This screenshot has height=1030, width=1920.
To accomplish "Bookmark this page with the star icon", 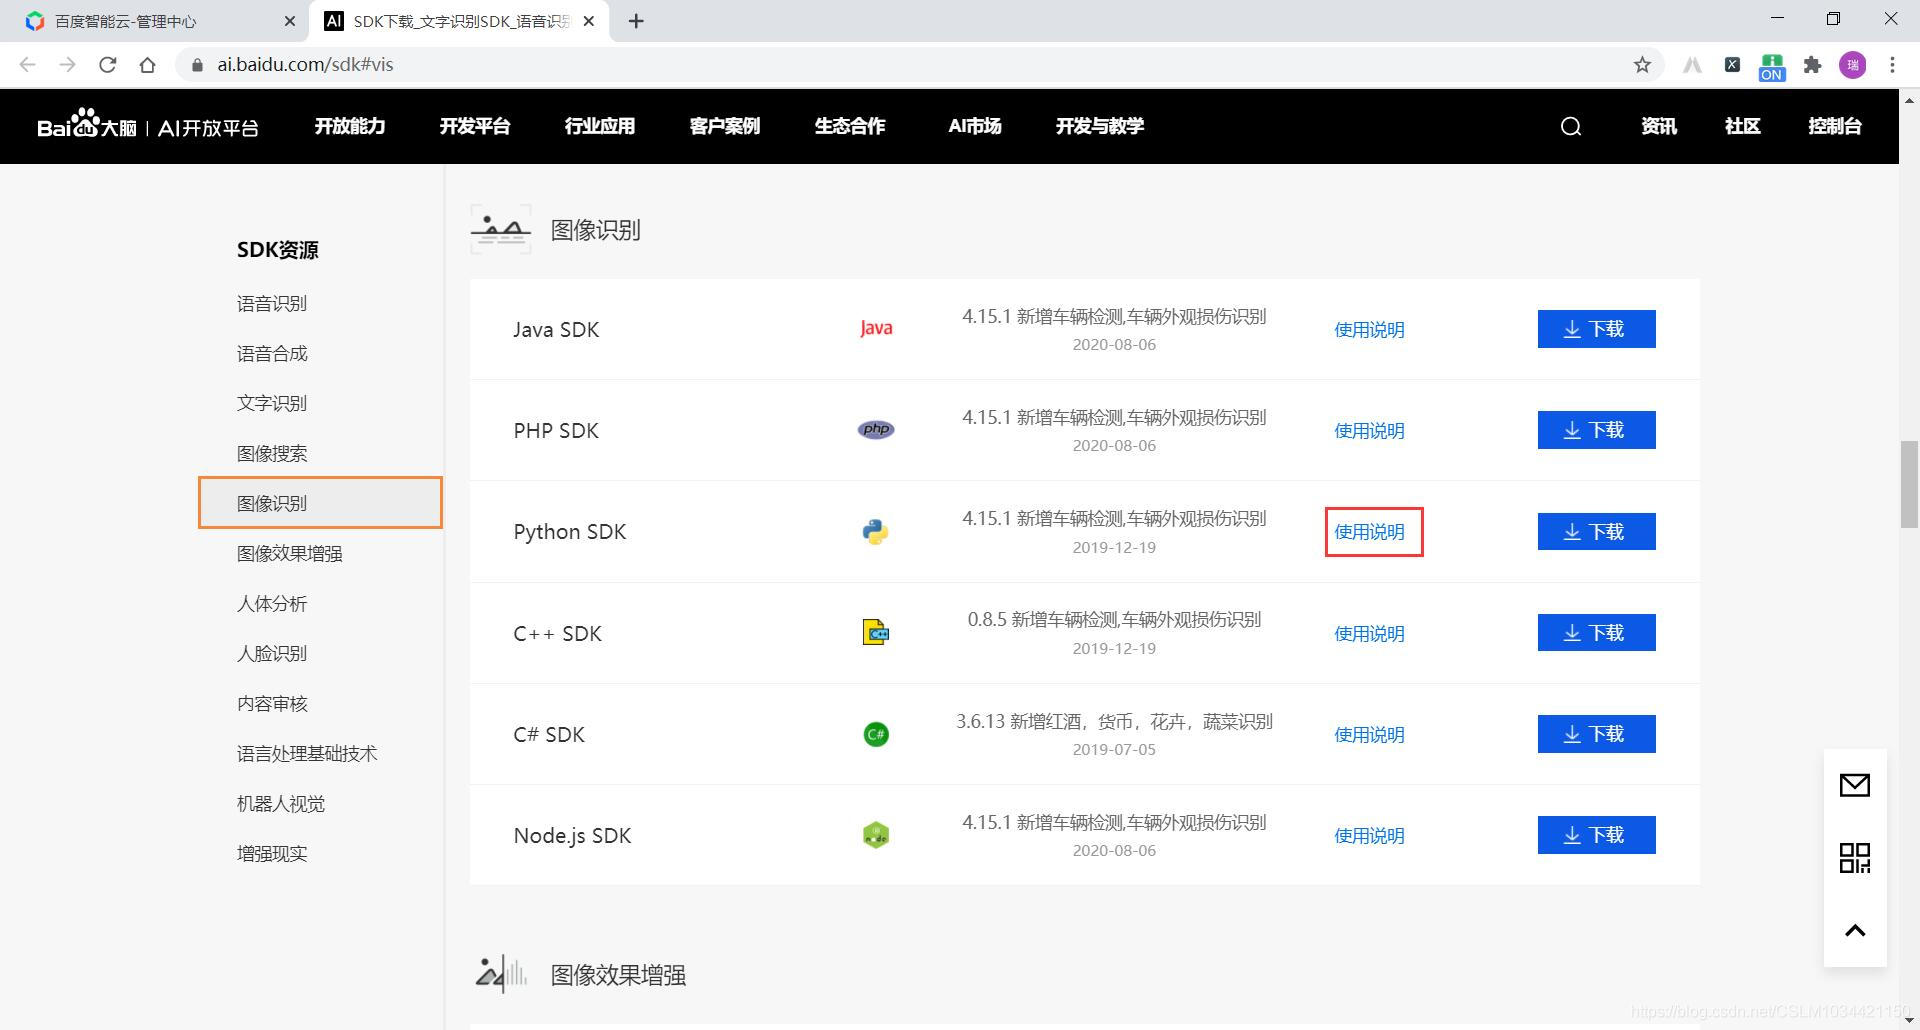I will (1642, 64).
